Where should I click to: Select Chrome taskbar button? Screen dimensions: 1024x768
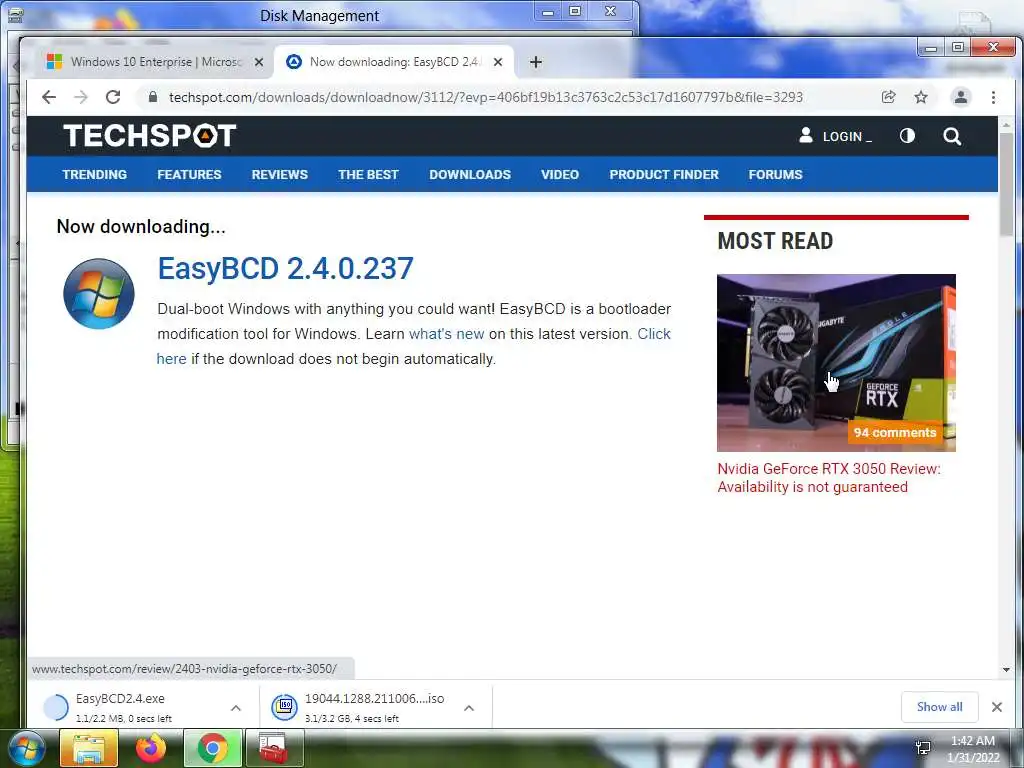pos(213,748)
